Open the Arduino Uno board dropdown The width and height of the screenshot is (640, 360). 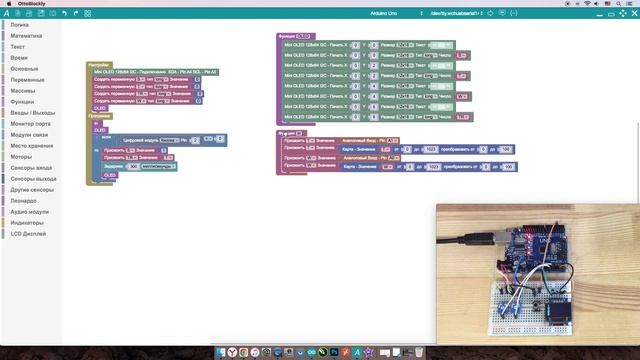click(x=396, y=13)
